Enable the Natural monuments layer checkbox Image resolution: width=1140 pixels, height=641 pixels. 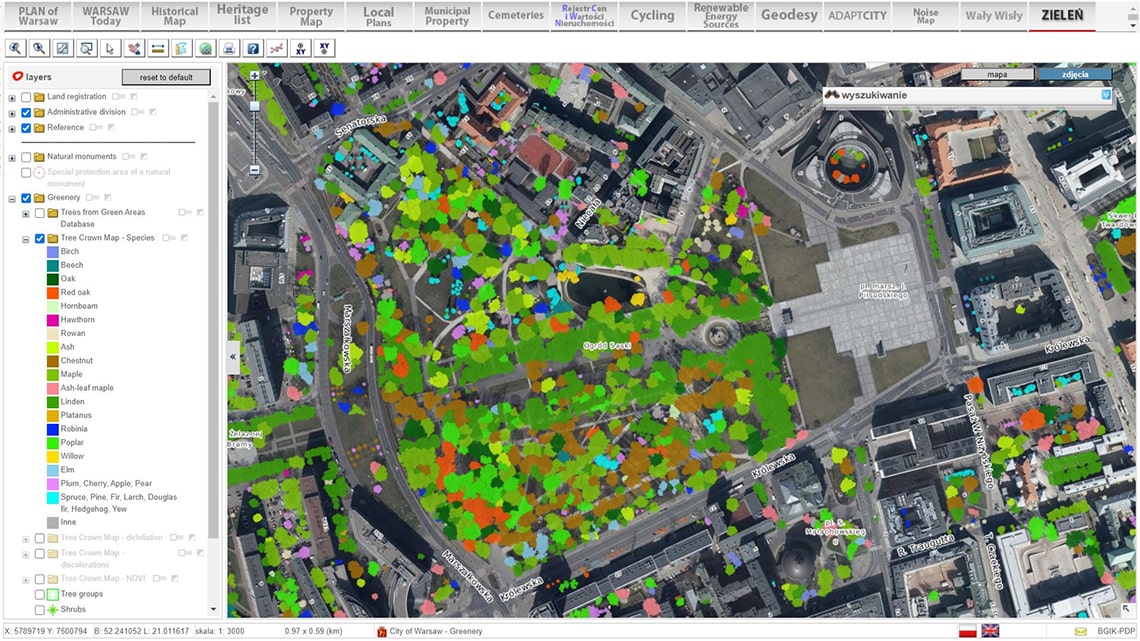(26, 157)
